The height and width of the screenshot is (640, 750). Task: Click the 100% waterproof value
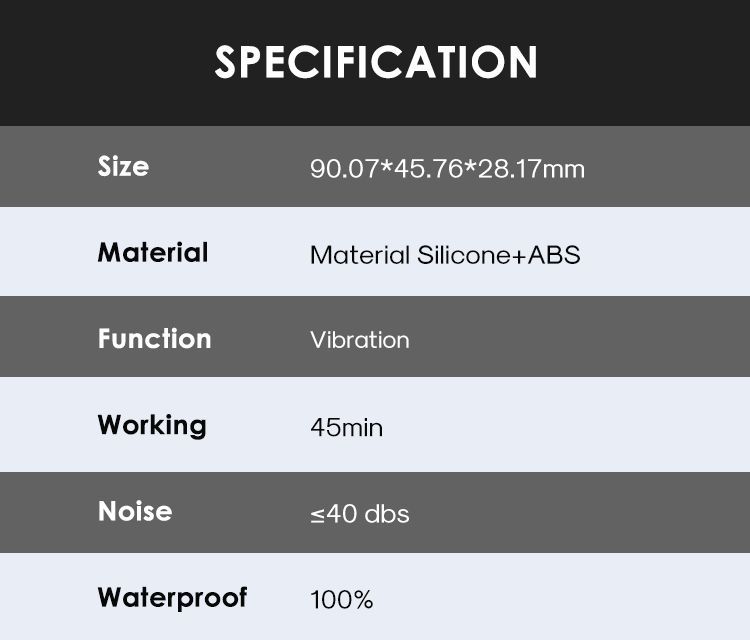point(341,600)
